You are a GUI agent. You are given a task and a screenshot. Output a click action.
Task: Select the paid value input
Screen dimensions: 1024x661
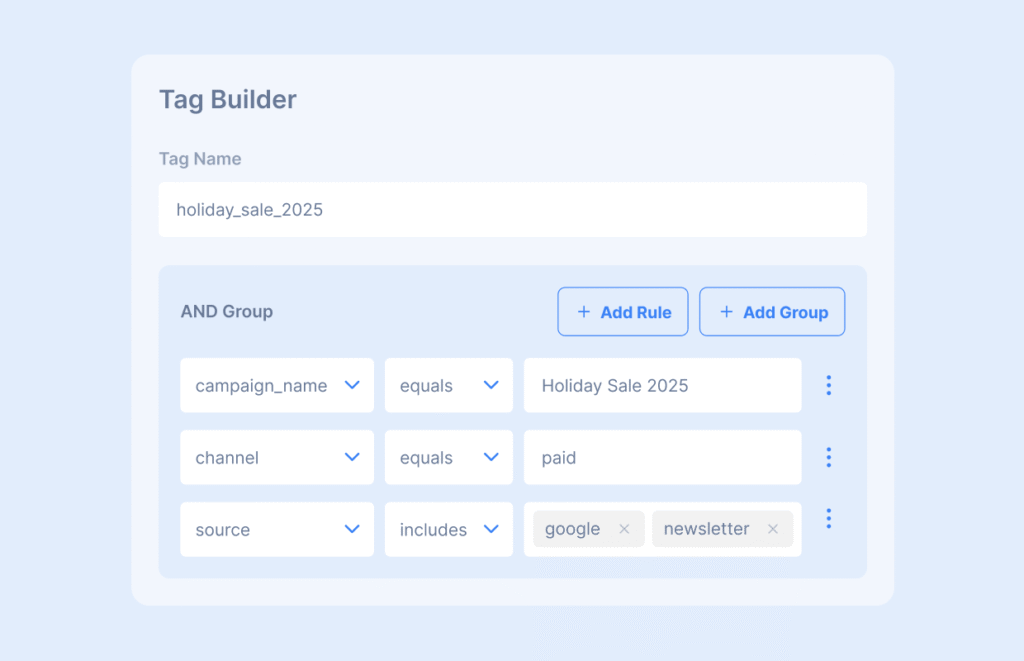662,457
